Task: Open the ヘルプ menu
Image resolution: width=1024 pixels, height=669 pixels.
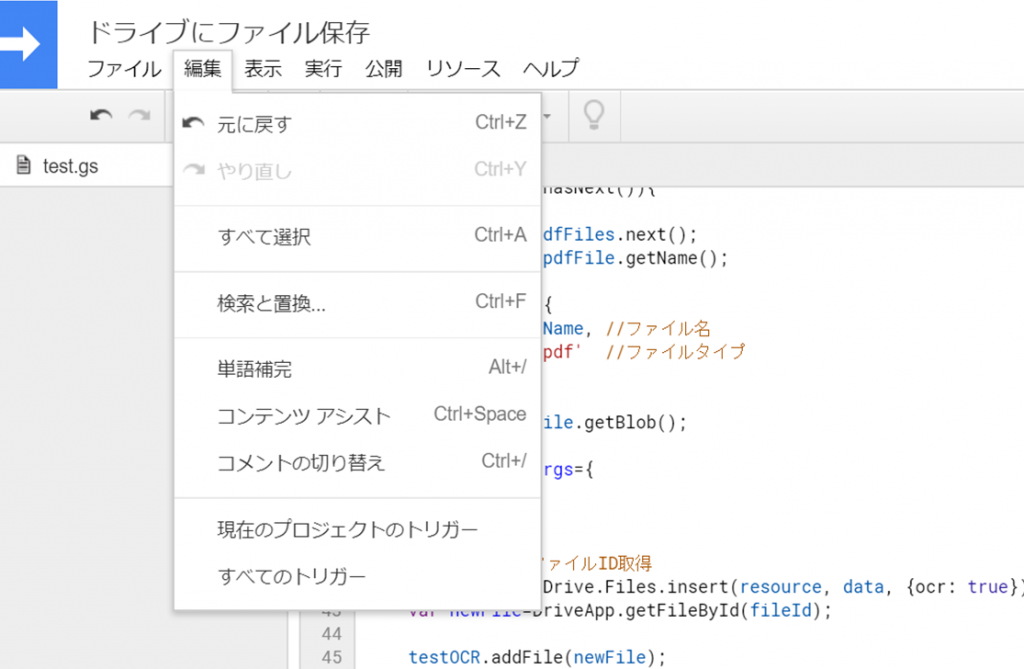Action: click(551, 69)
